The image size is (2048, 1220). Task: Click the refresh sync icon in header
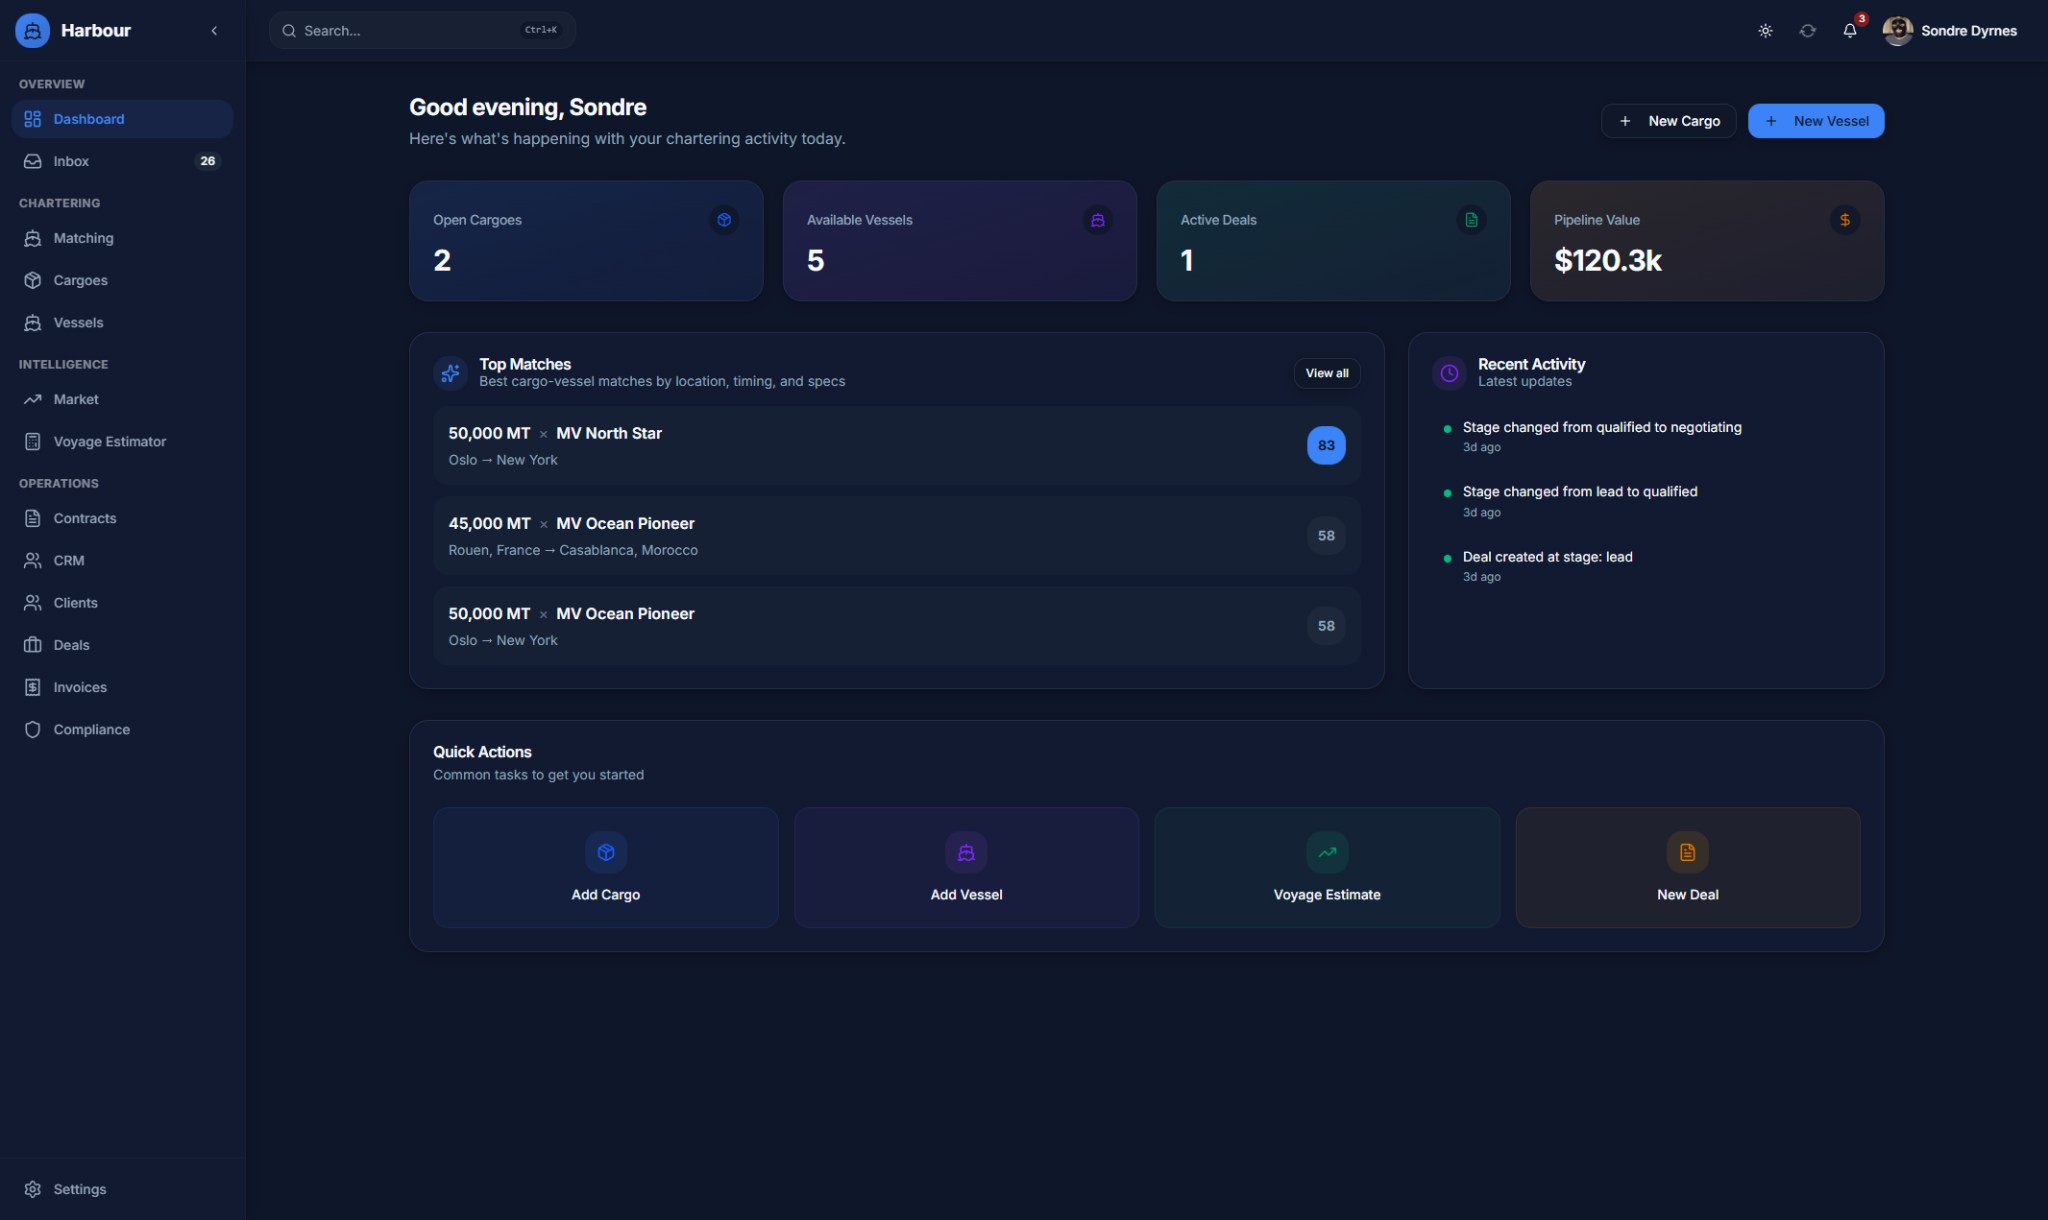pos(1807,31)
